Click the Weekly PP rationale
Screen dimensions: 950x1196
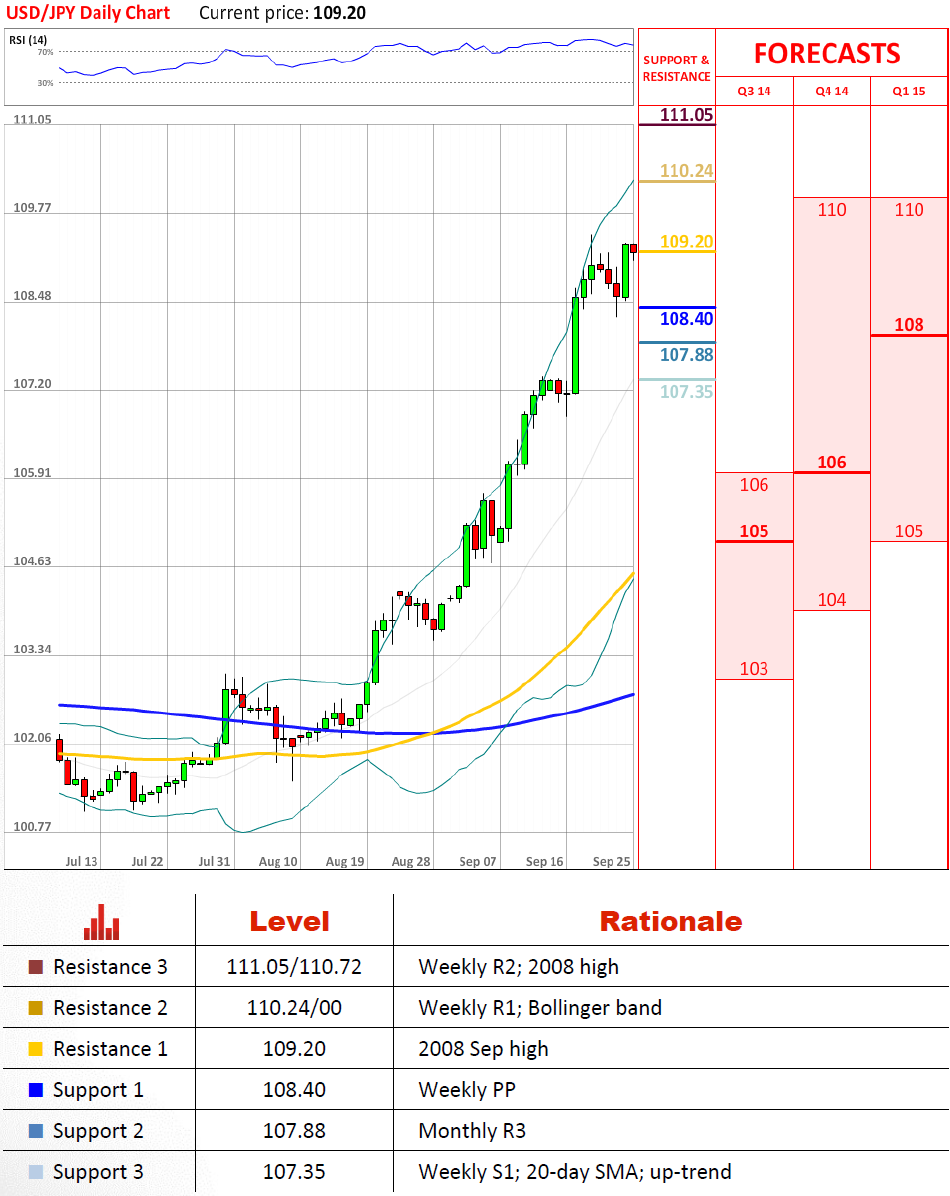coord(467,1091)
